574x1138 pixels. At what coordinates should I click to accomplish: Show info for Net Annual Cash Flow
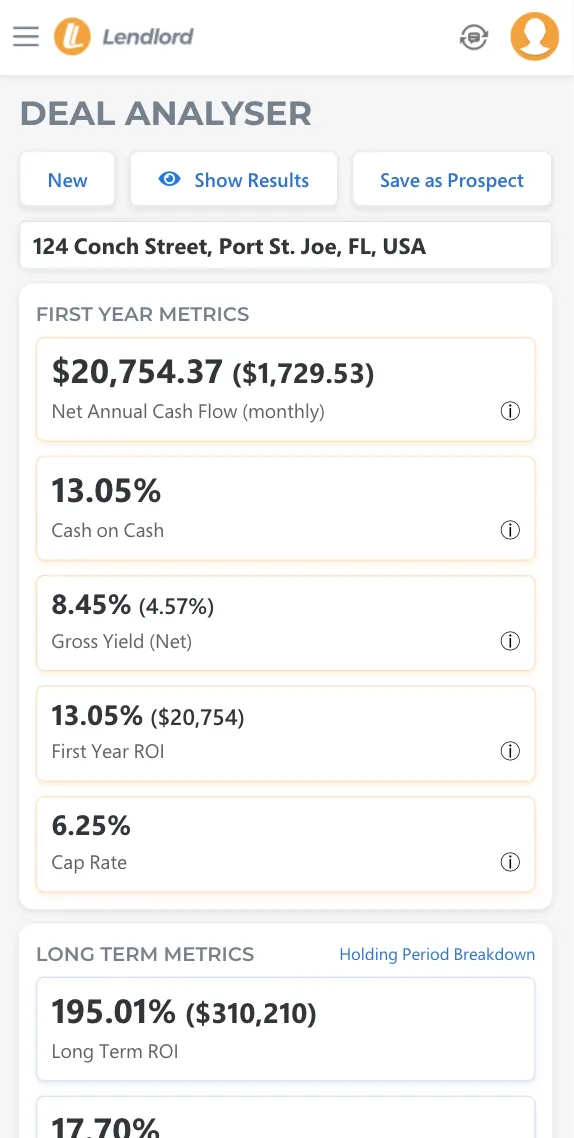(510, 412)
